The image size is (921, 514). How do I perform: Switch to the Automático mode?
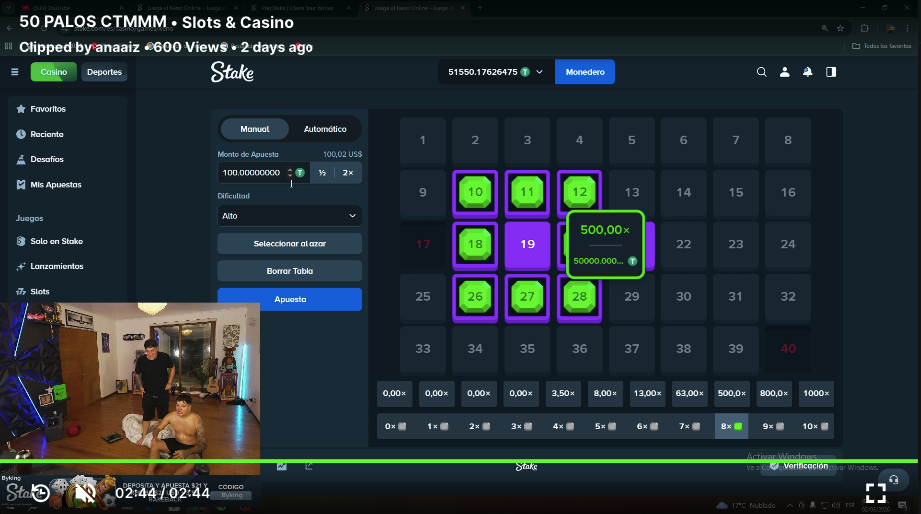click(325, 129)
